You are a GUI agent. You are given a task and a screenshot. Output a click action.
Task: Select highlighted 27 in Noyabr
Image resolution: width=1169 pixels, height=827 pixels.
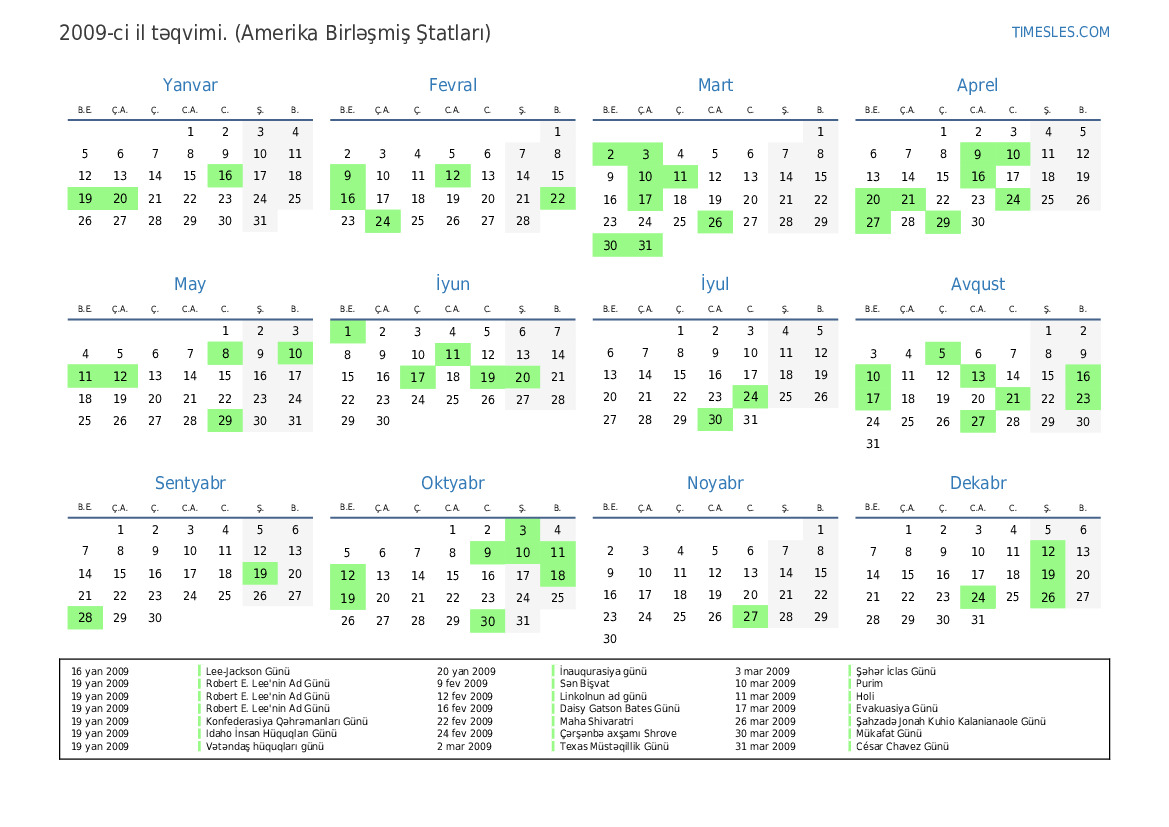pos(750,617)
